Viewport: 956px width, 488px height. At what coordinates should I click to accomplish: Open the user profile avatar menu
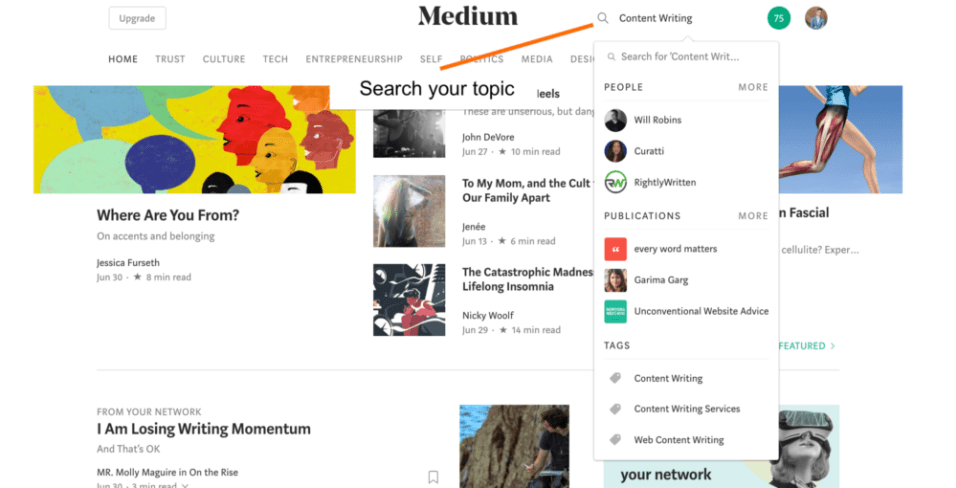coord(816,18)
